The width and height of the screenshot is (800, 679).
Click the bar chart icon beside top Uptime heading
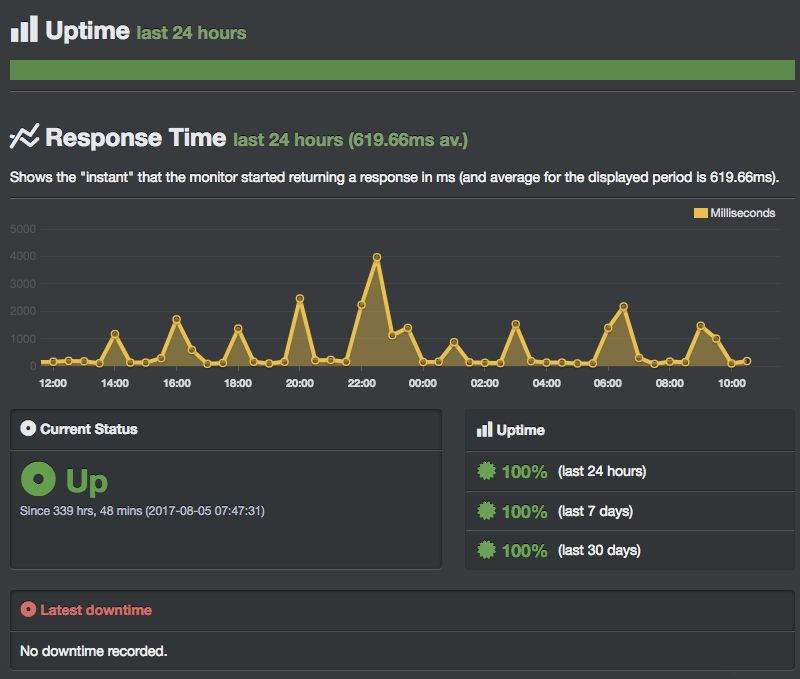(x=24, y=29)
